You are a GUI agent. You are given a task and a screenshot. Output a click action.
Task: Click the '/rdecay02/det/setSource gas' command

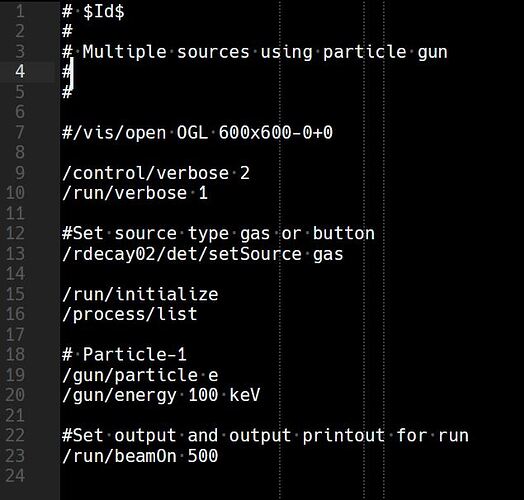[x=203, y=254]
